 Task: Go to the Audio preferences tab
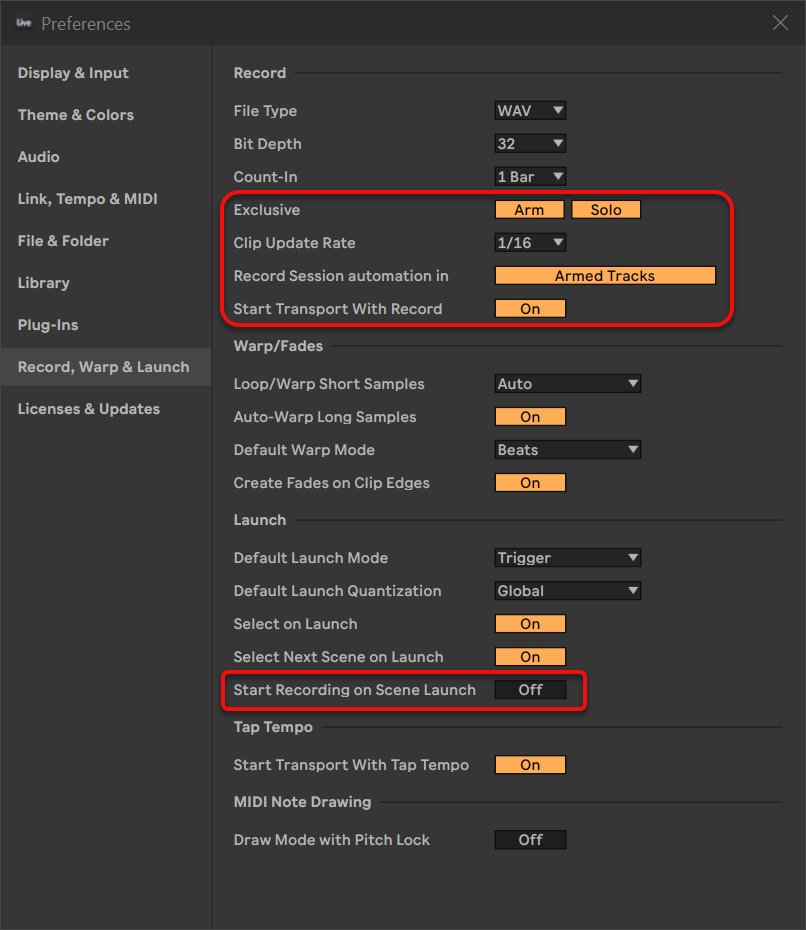39,157
